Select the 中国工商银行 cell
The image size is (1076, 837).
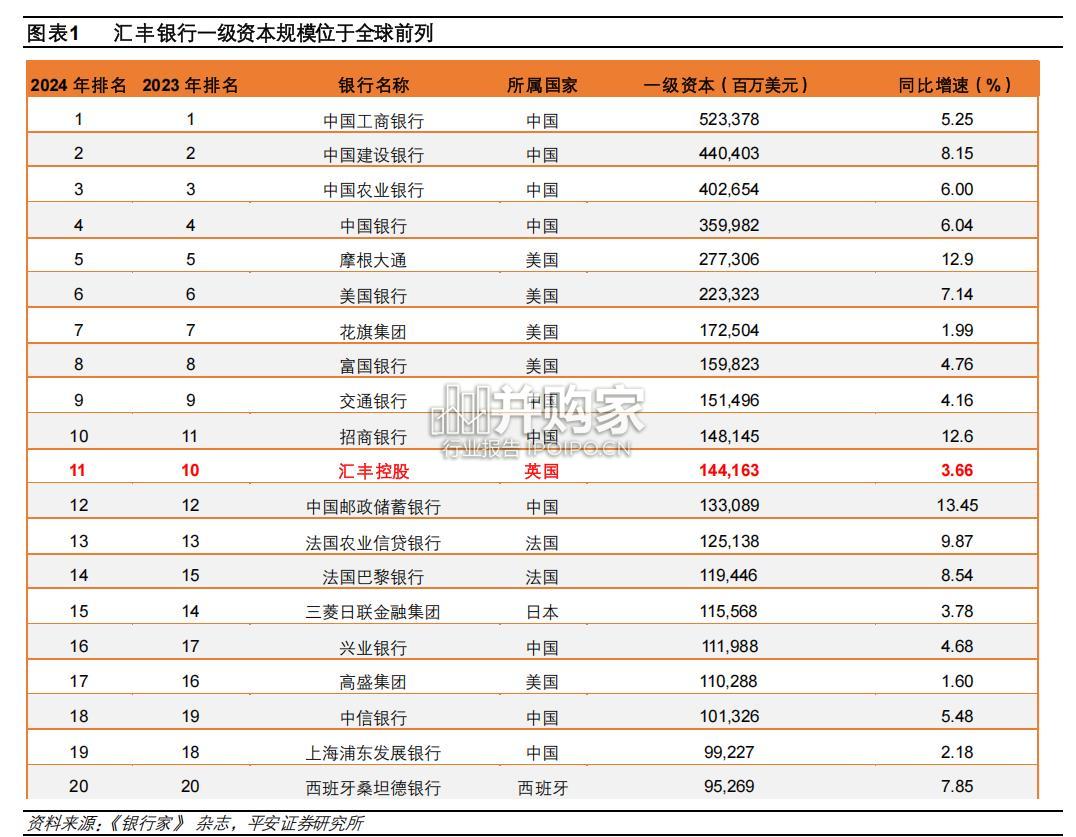tap(373, 121)
